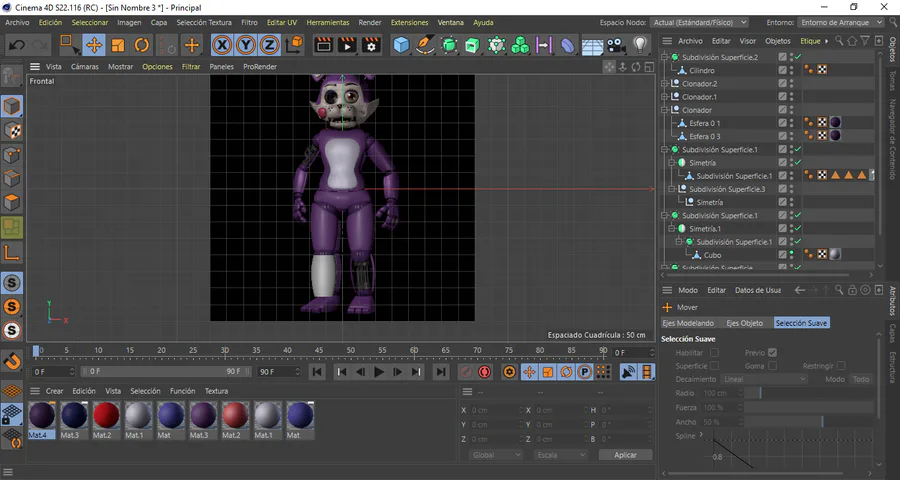Open the Herramientas menu
Viewport: 900px width, 480px height.
[328, 22]
